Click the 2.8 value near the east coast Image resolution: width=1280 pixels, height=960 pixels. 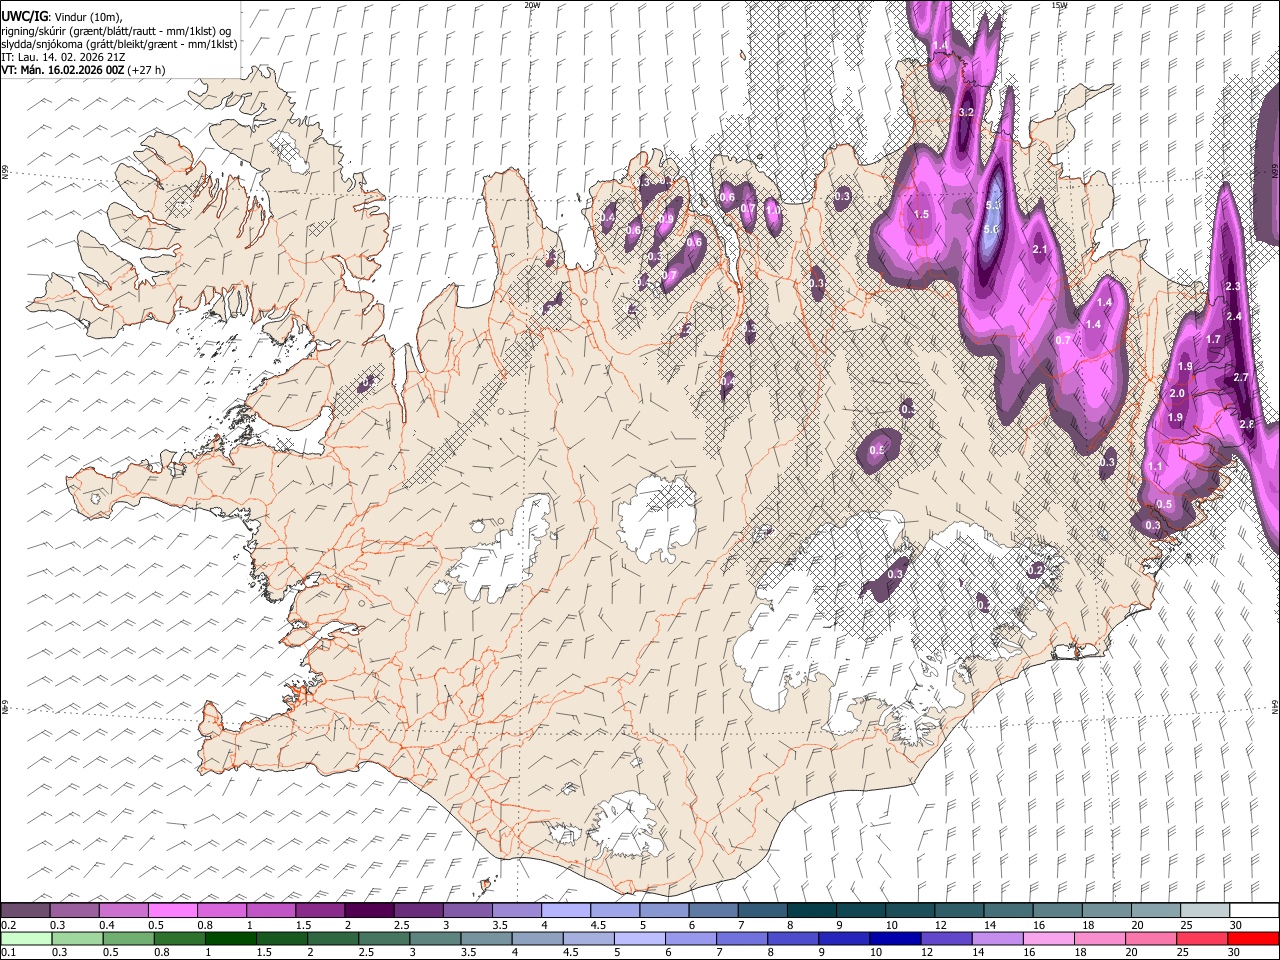[1247, 425]
